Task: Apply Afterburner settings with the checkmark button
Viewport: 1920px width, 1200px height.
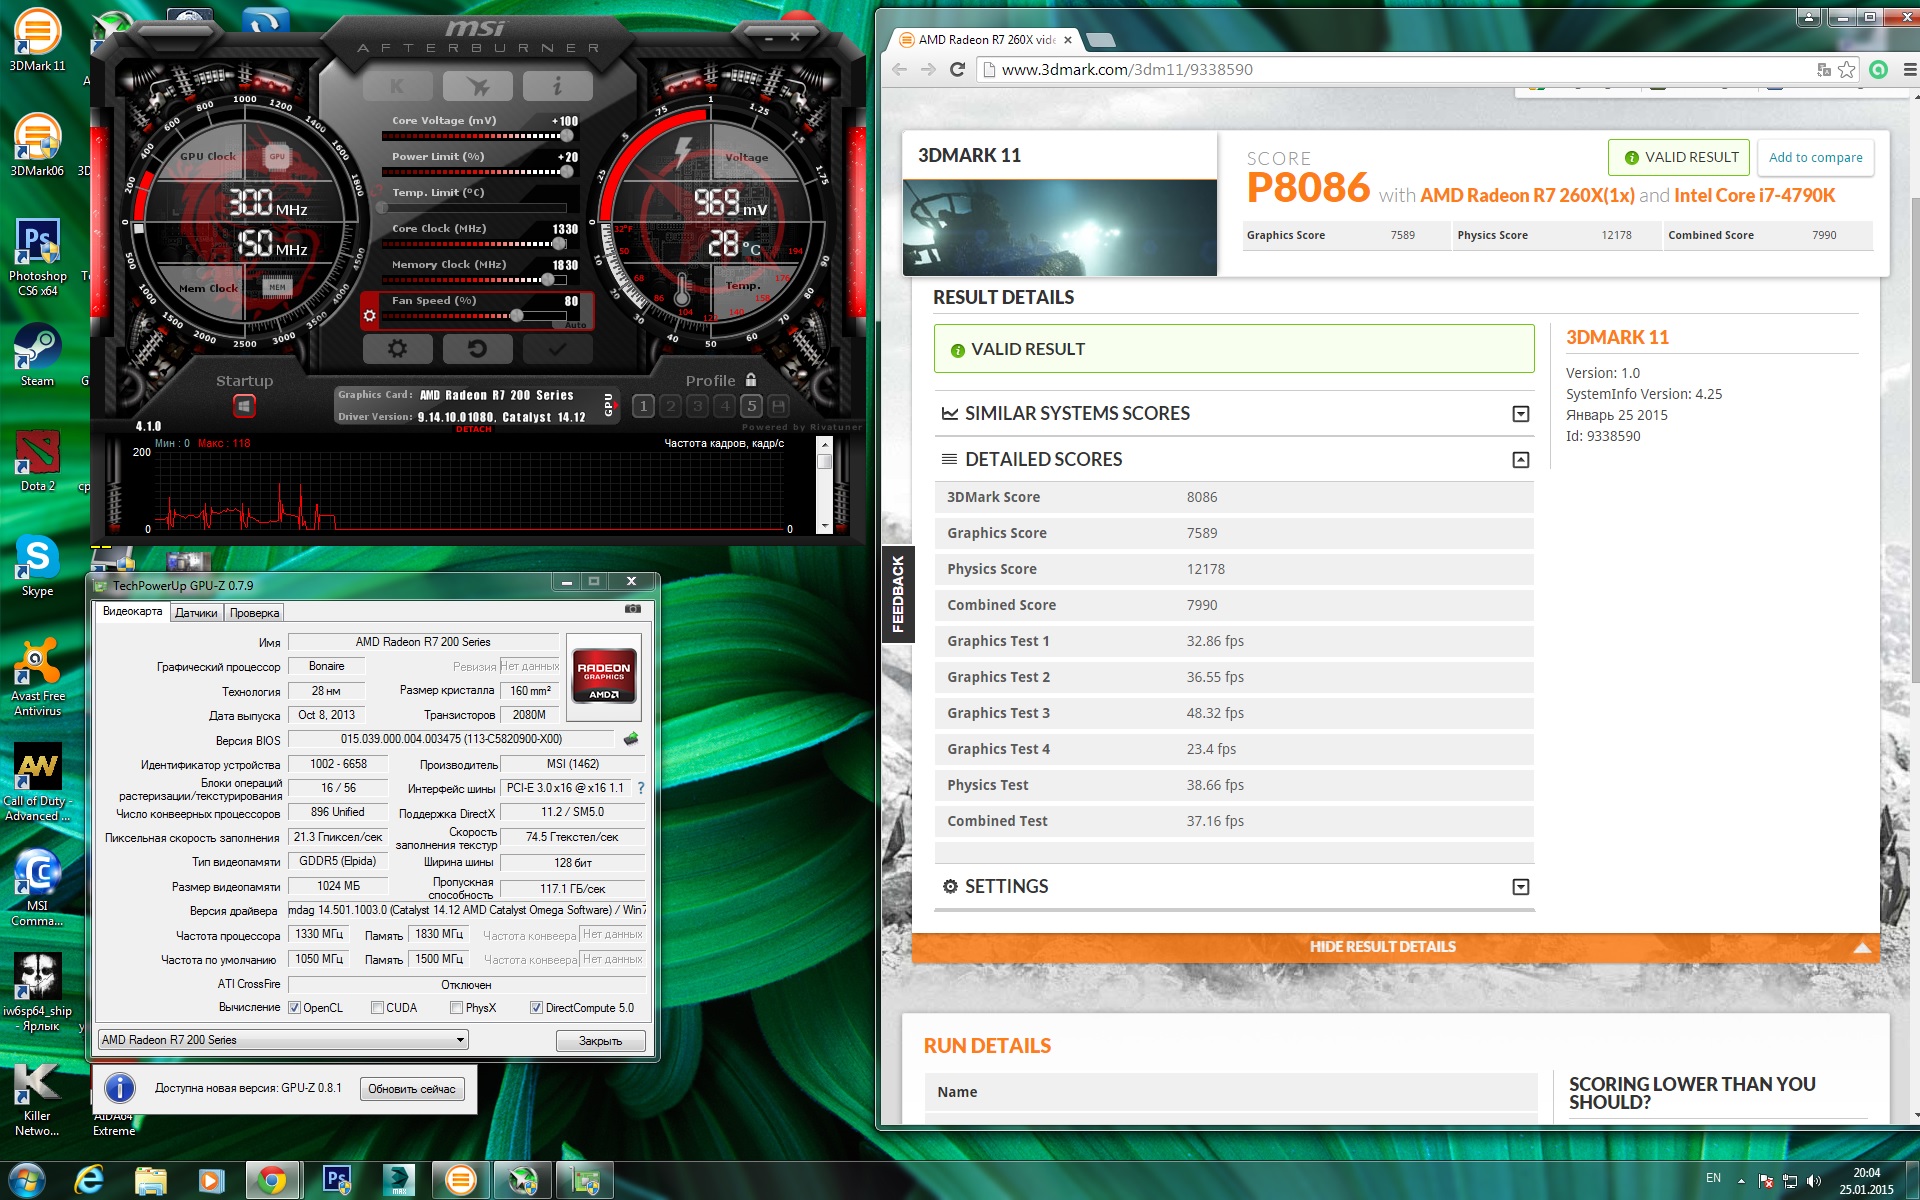Action: point(557,349)
